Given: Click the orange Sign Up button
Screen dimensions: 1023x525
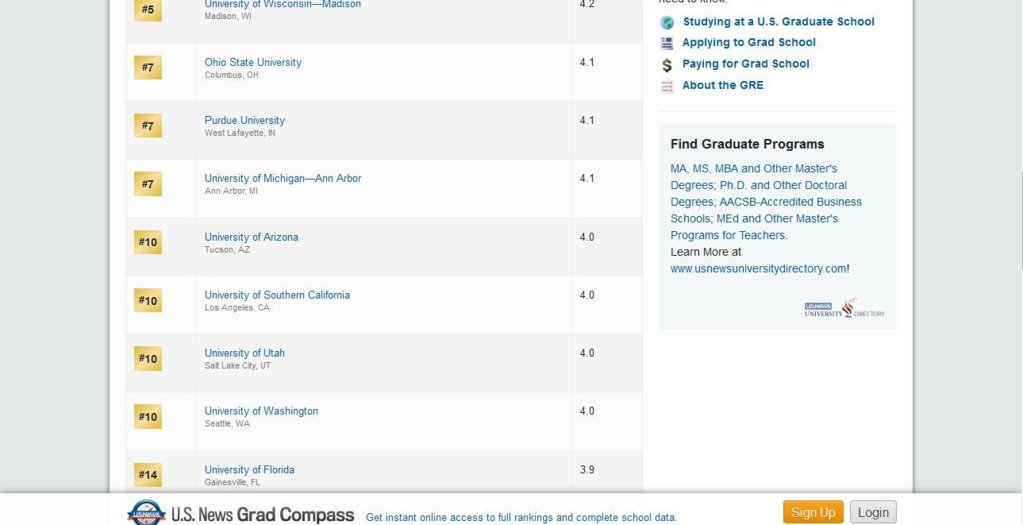Looking at the screenshot, I should (x=813, y=513).
